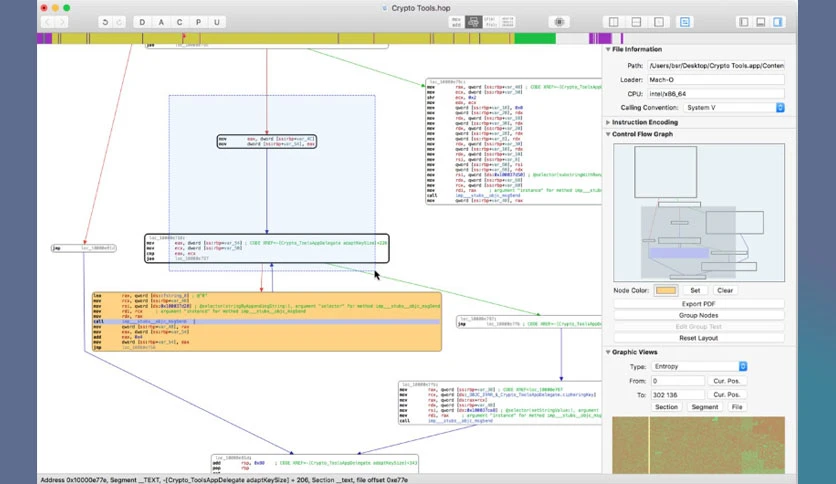Select the setStringValue node lower right
The image size is (836, 484).
(500, 403)
